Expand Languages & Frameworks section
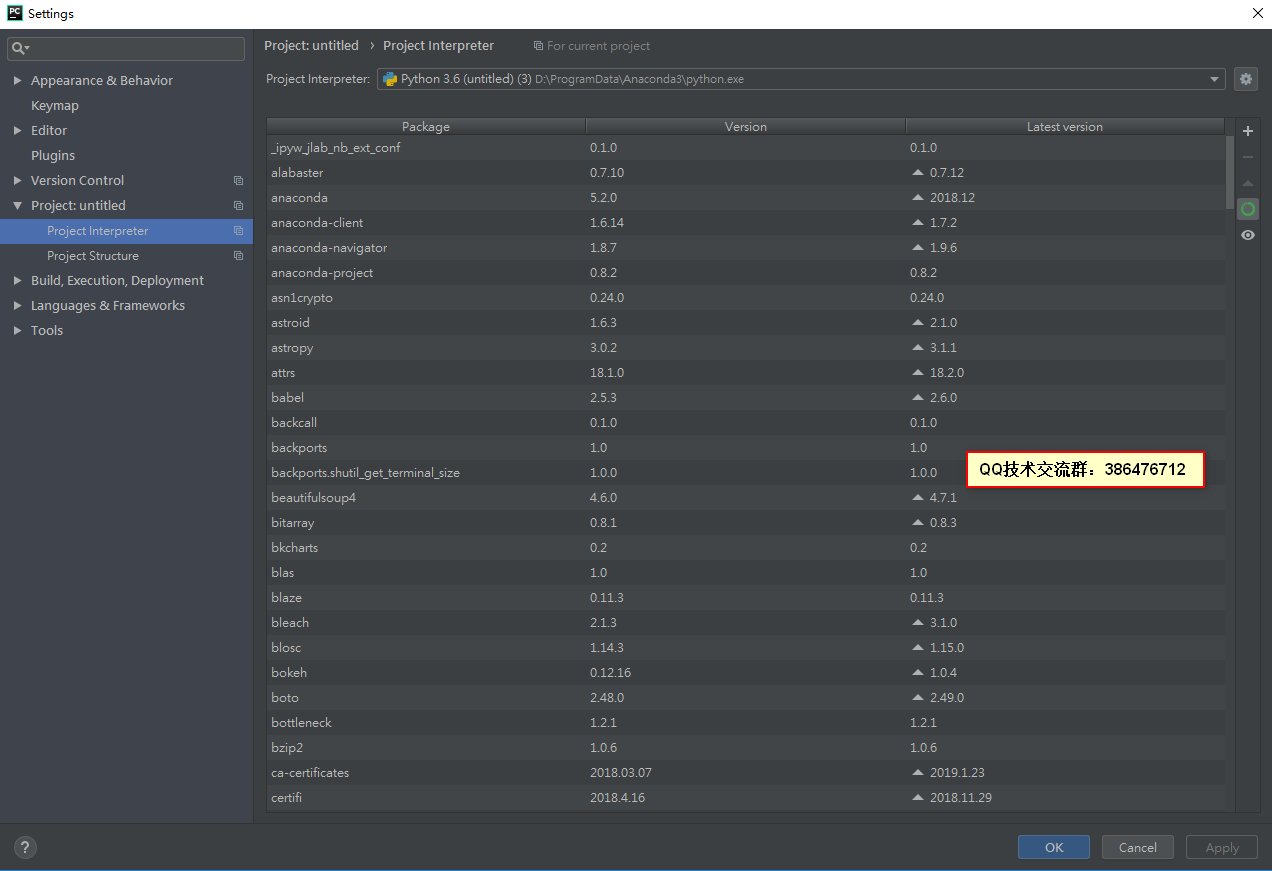This screenshot has width=1272, height=871. point(18,306)
